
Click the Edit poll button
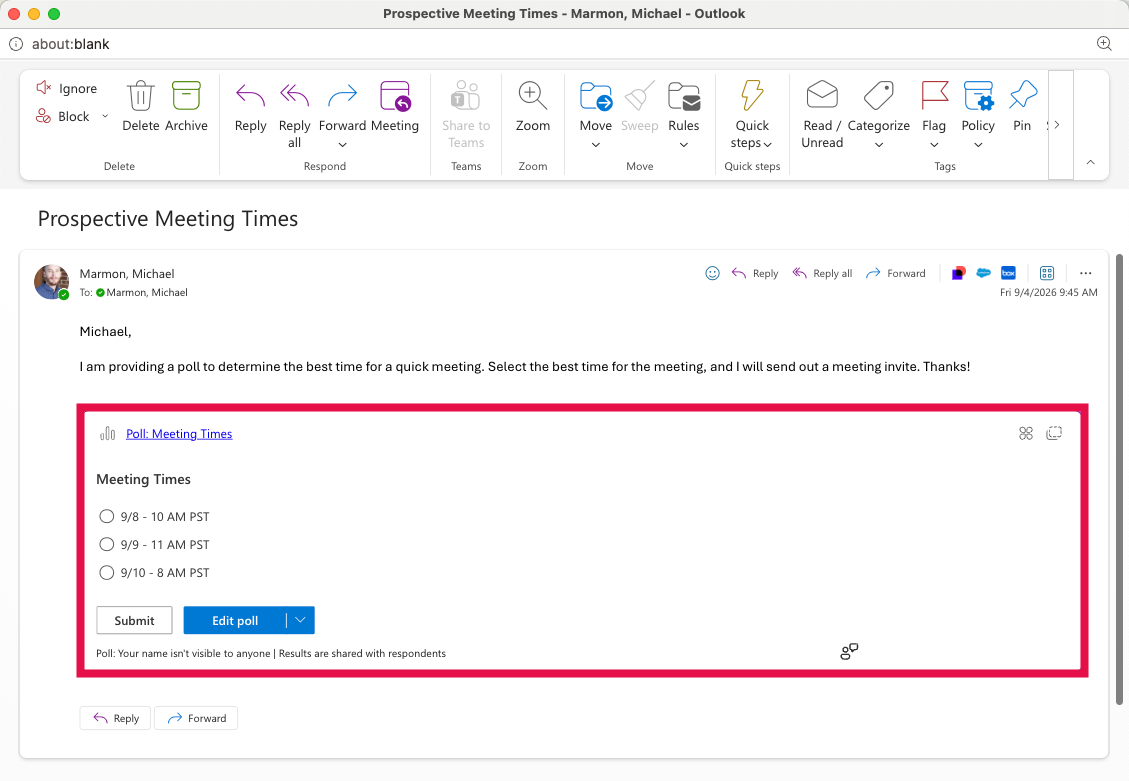[235, 620]
